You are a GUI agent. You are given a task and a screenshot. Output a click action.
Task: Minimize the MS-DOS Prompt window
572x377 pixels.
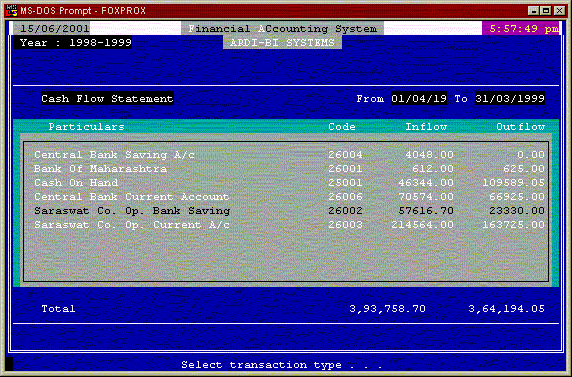(x=534, y=11)
